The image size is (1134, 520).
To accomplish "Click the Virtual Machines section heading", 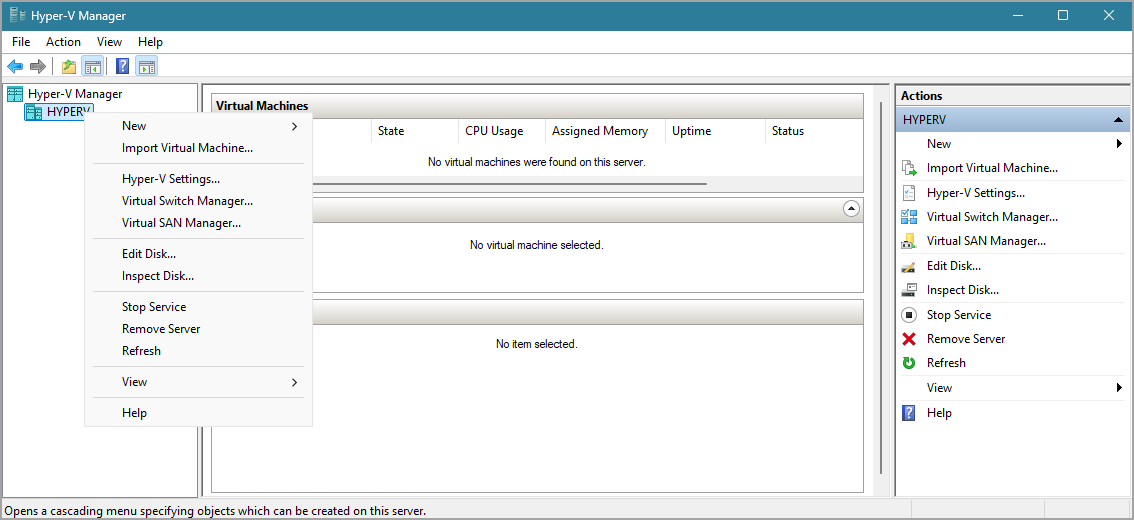I will 262,106.
